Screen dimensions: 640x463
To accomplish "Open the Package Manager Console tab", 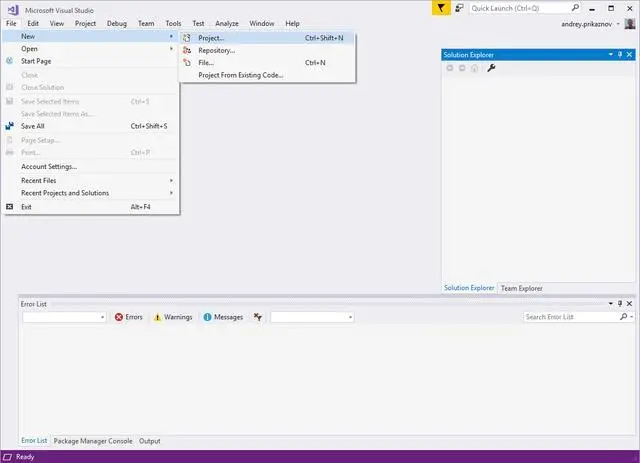I will [x=93, y=441].
